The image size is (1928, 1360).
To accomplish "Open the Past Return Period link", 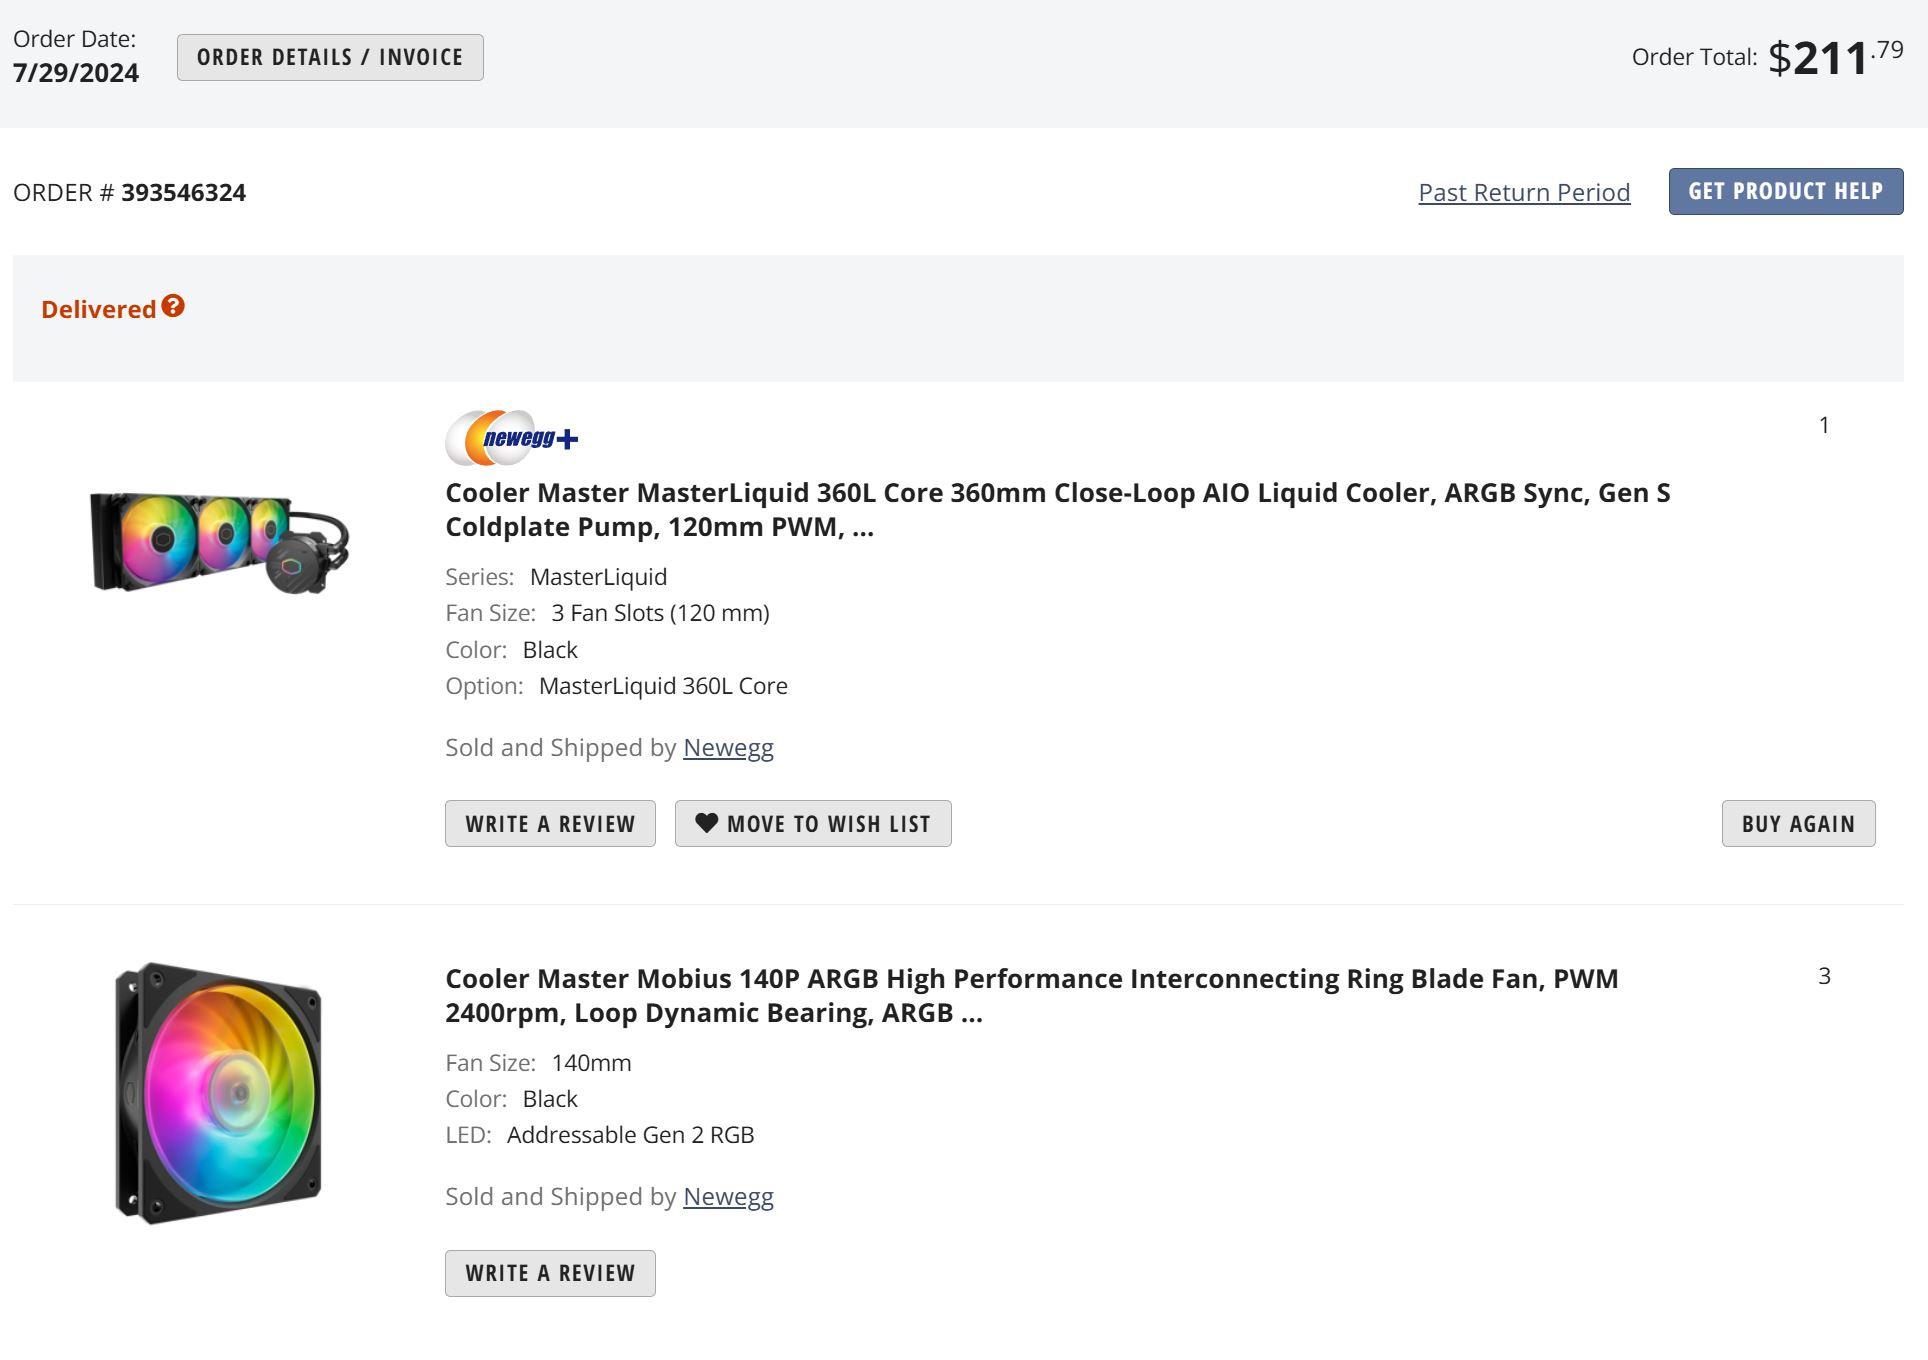I will point(1524,192).
